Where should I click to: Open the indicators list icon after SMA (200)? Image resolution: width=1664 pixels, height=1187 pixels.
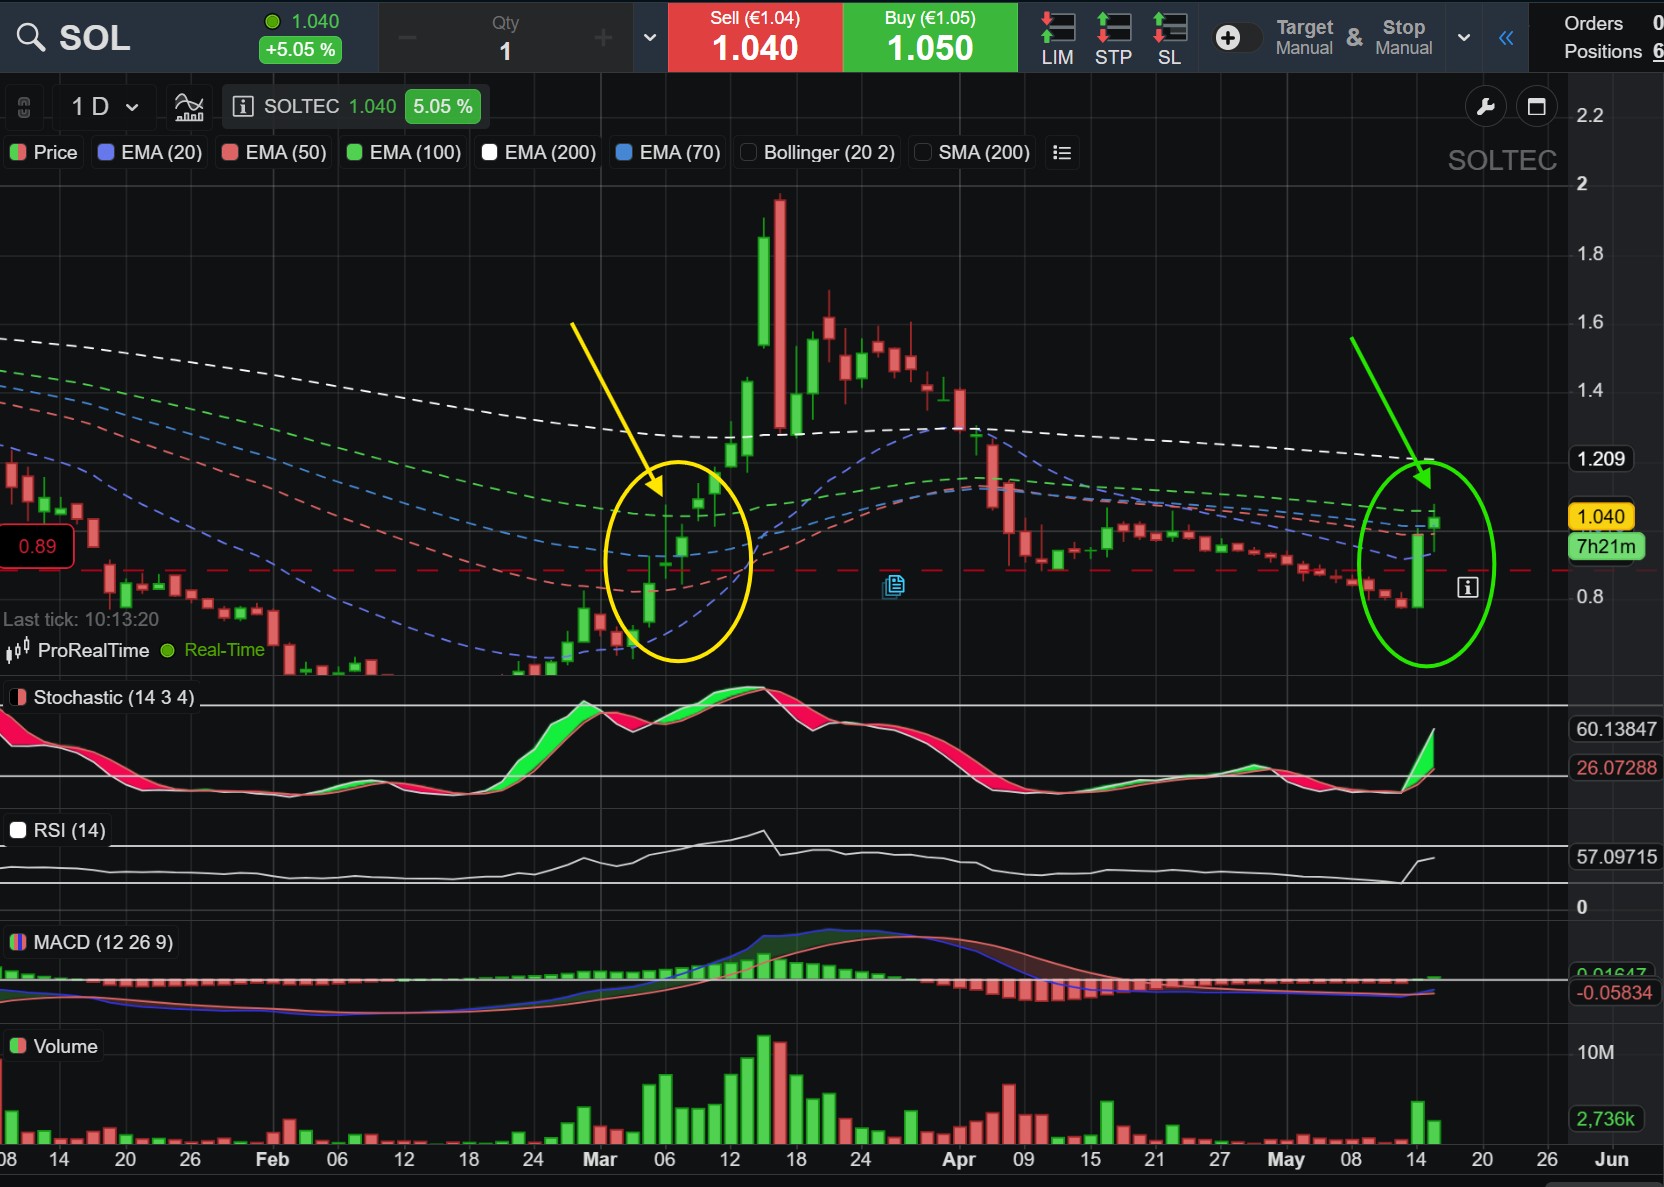[1062, 152]
